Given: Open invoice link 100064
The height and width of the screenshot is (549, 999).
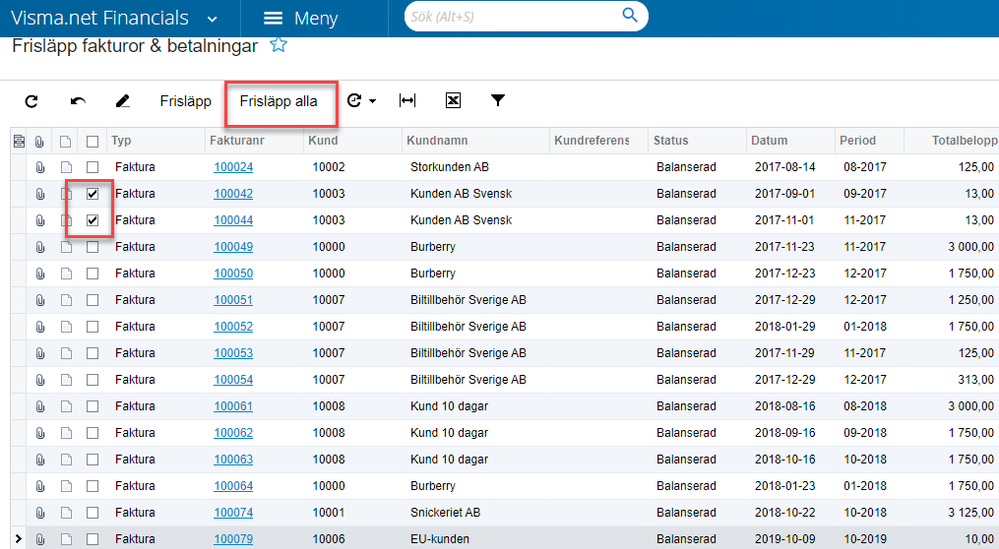Looking at the screenshot, I should tap(233, 486).
